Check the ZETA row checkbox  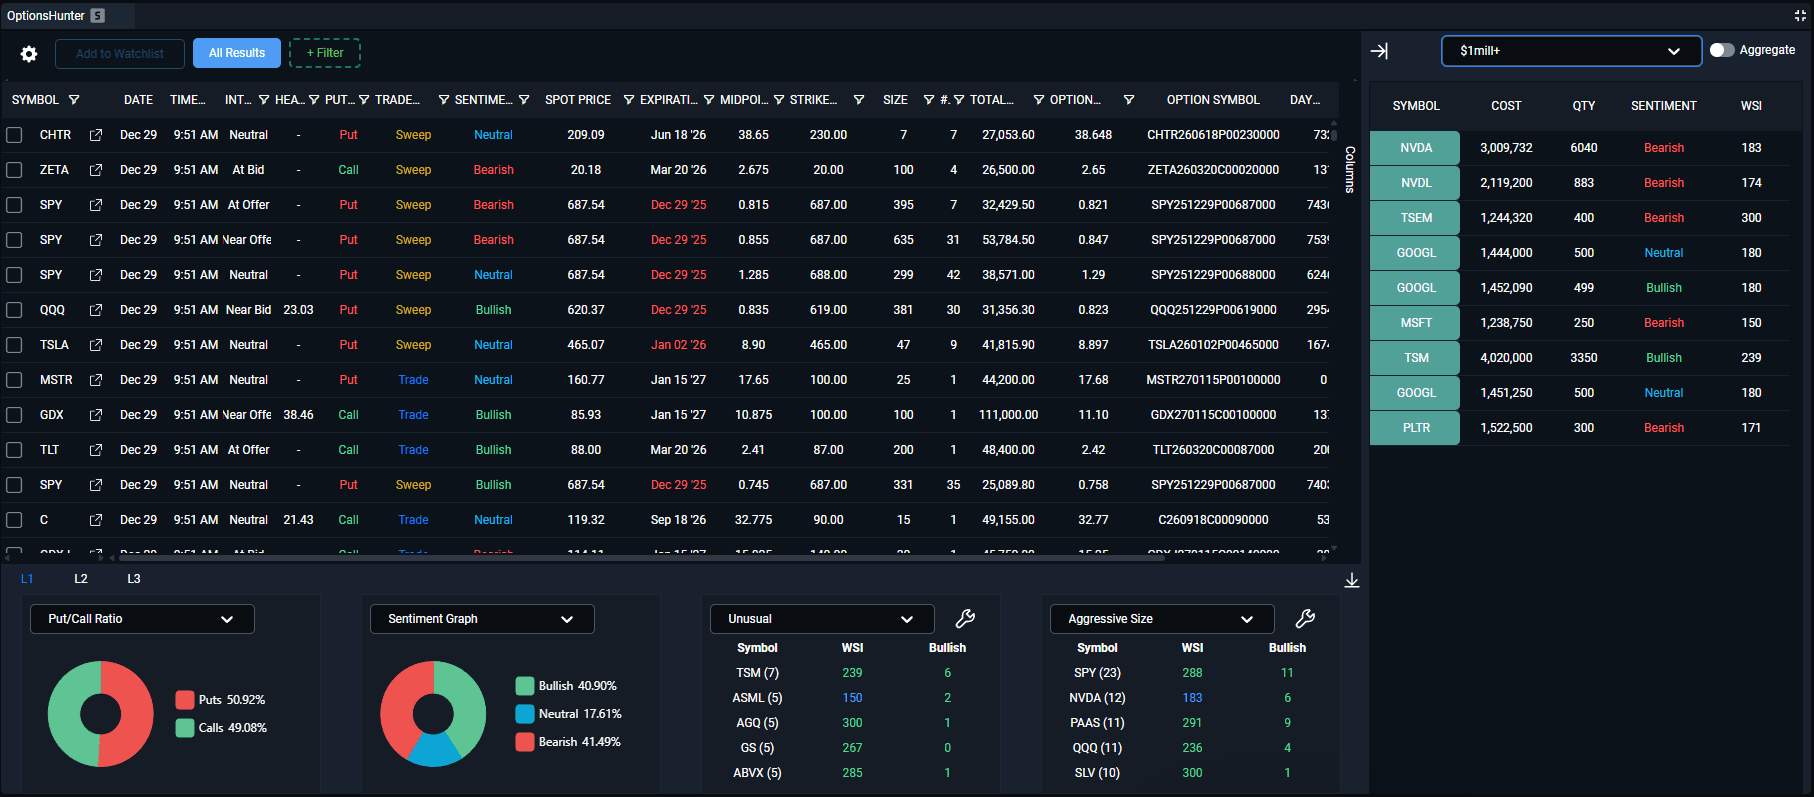point(14,170)
